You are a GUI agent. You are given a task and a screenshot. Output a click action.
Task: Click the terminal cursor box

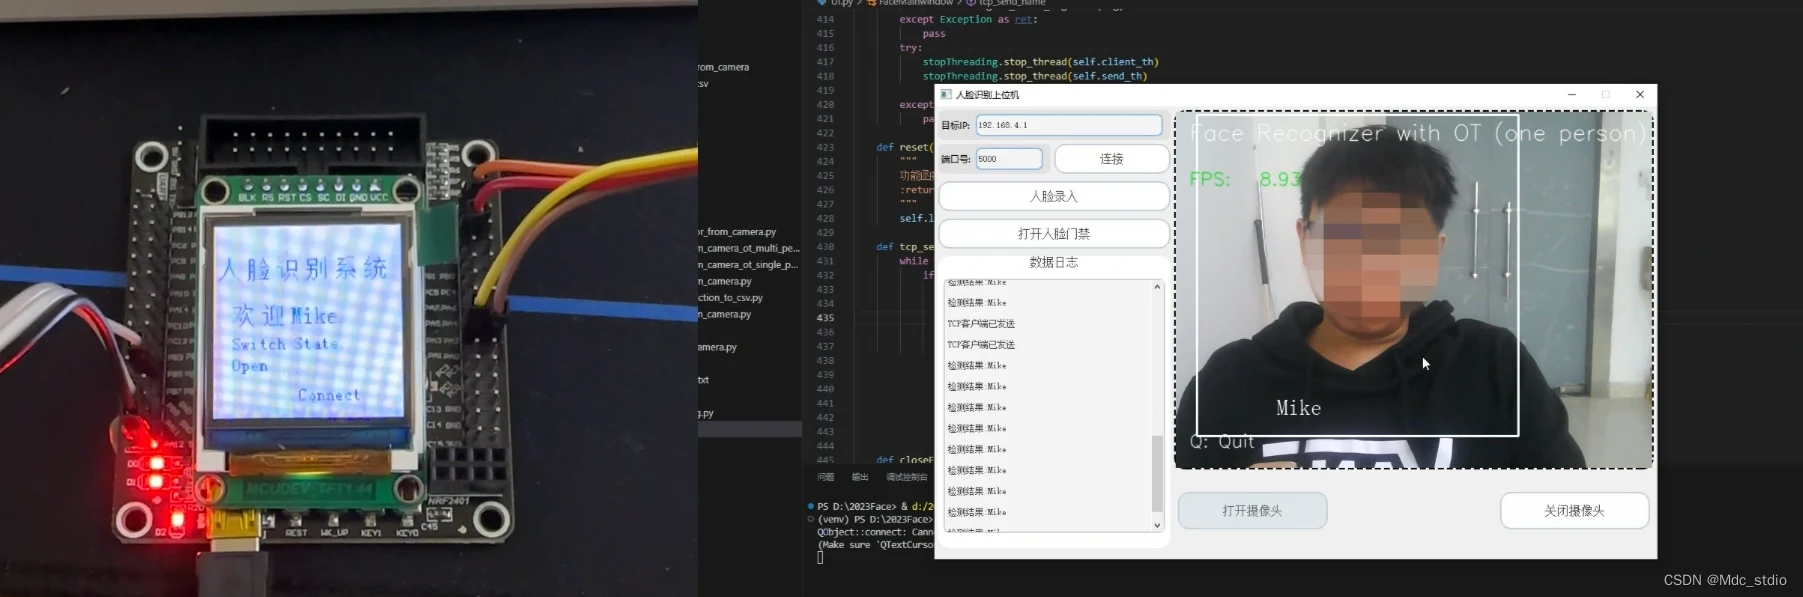click(x=820, y=557)
